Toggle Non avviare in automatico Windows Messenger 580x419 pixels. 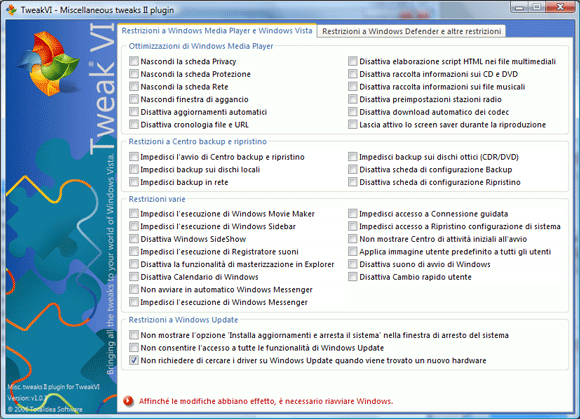[x=134, y=289]
